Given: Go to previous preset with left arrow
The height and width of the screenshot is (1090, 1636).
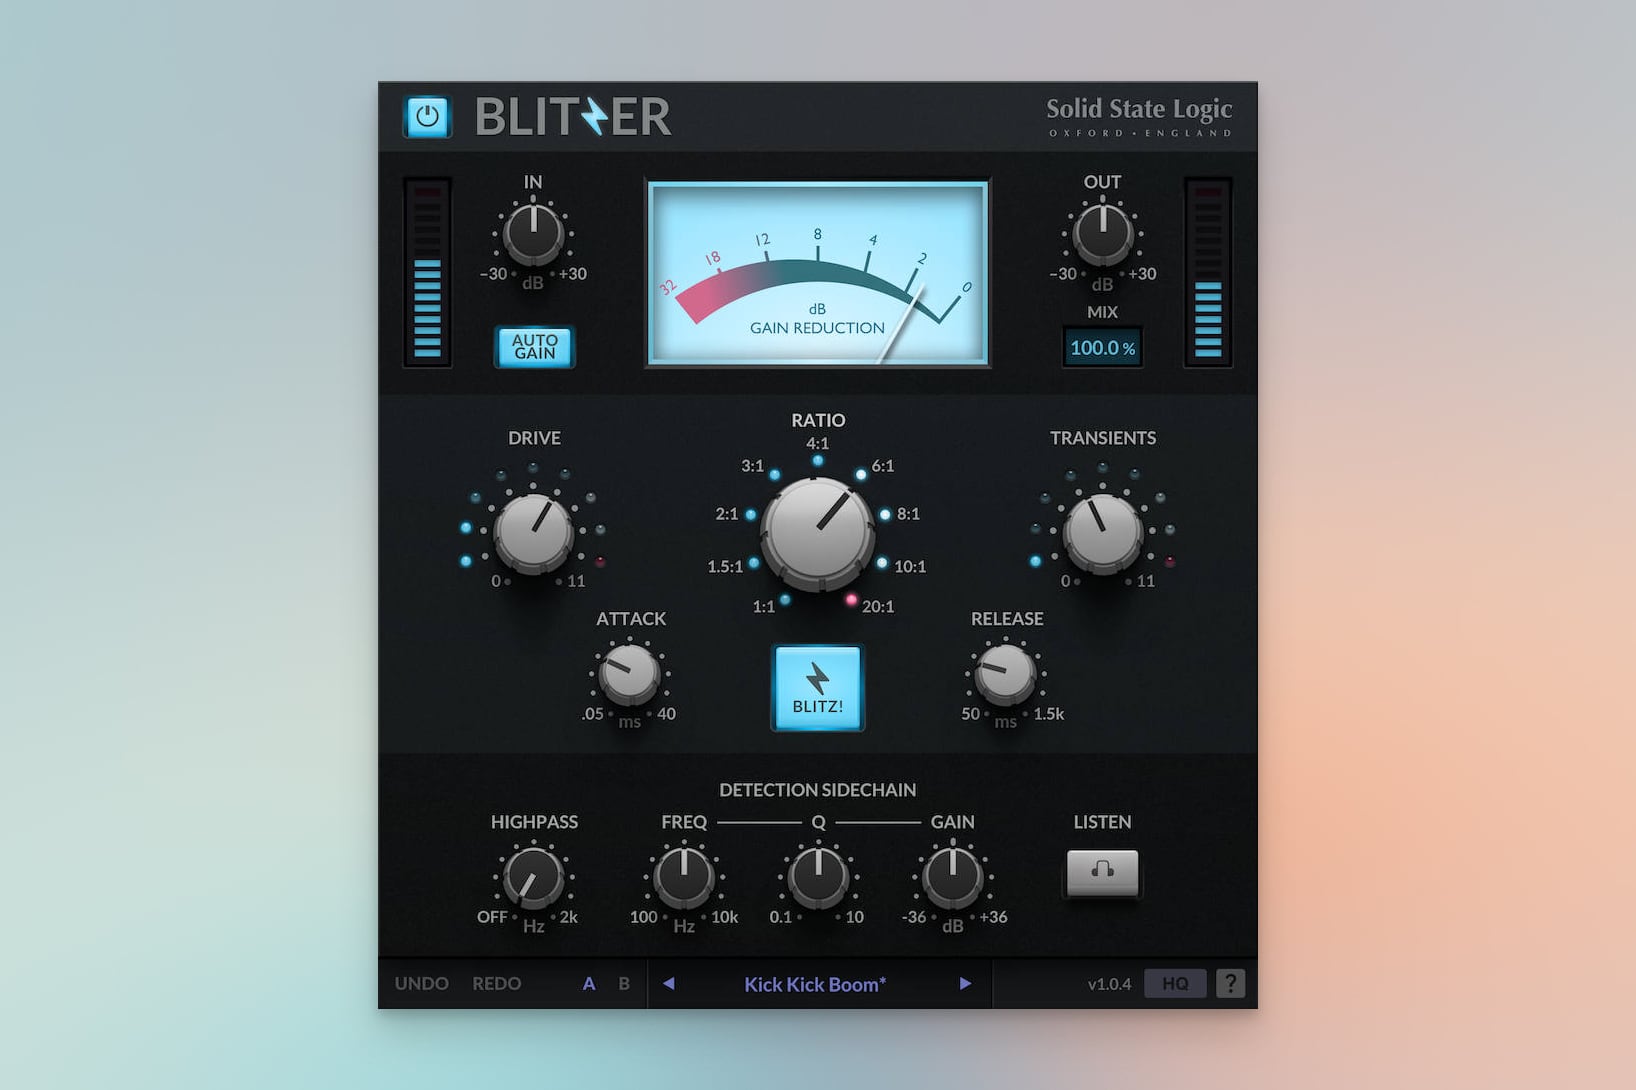Looking at the screenshot, I should [669, 984].
